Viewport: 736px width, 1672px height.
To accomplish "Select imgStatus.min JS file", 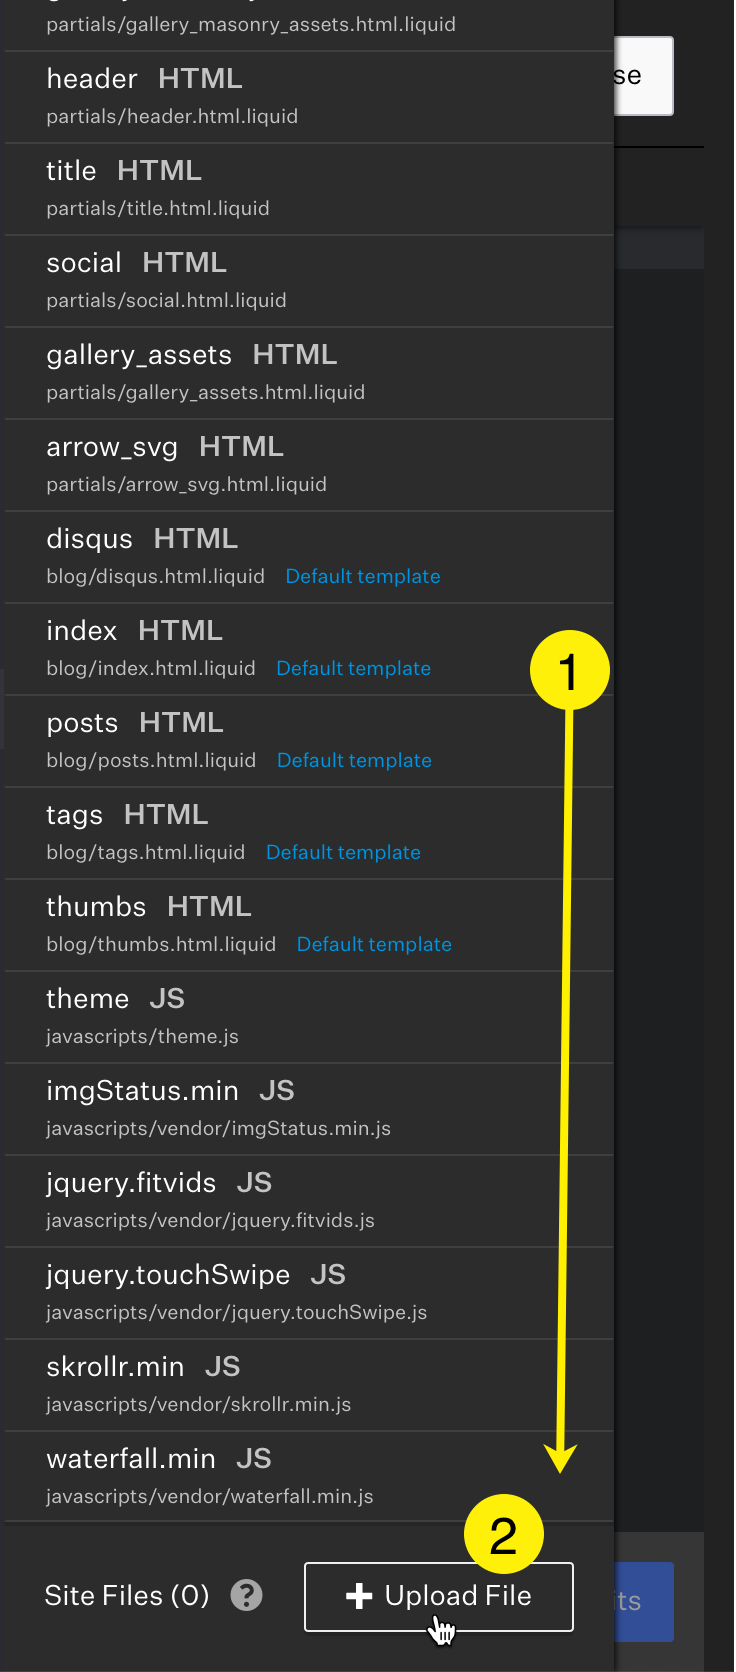I will (x=309, y=1109).
